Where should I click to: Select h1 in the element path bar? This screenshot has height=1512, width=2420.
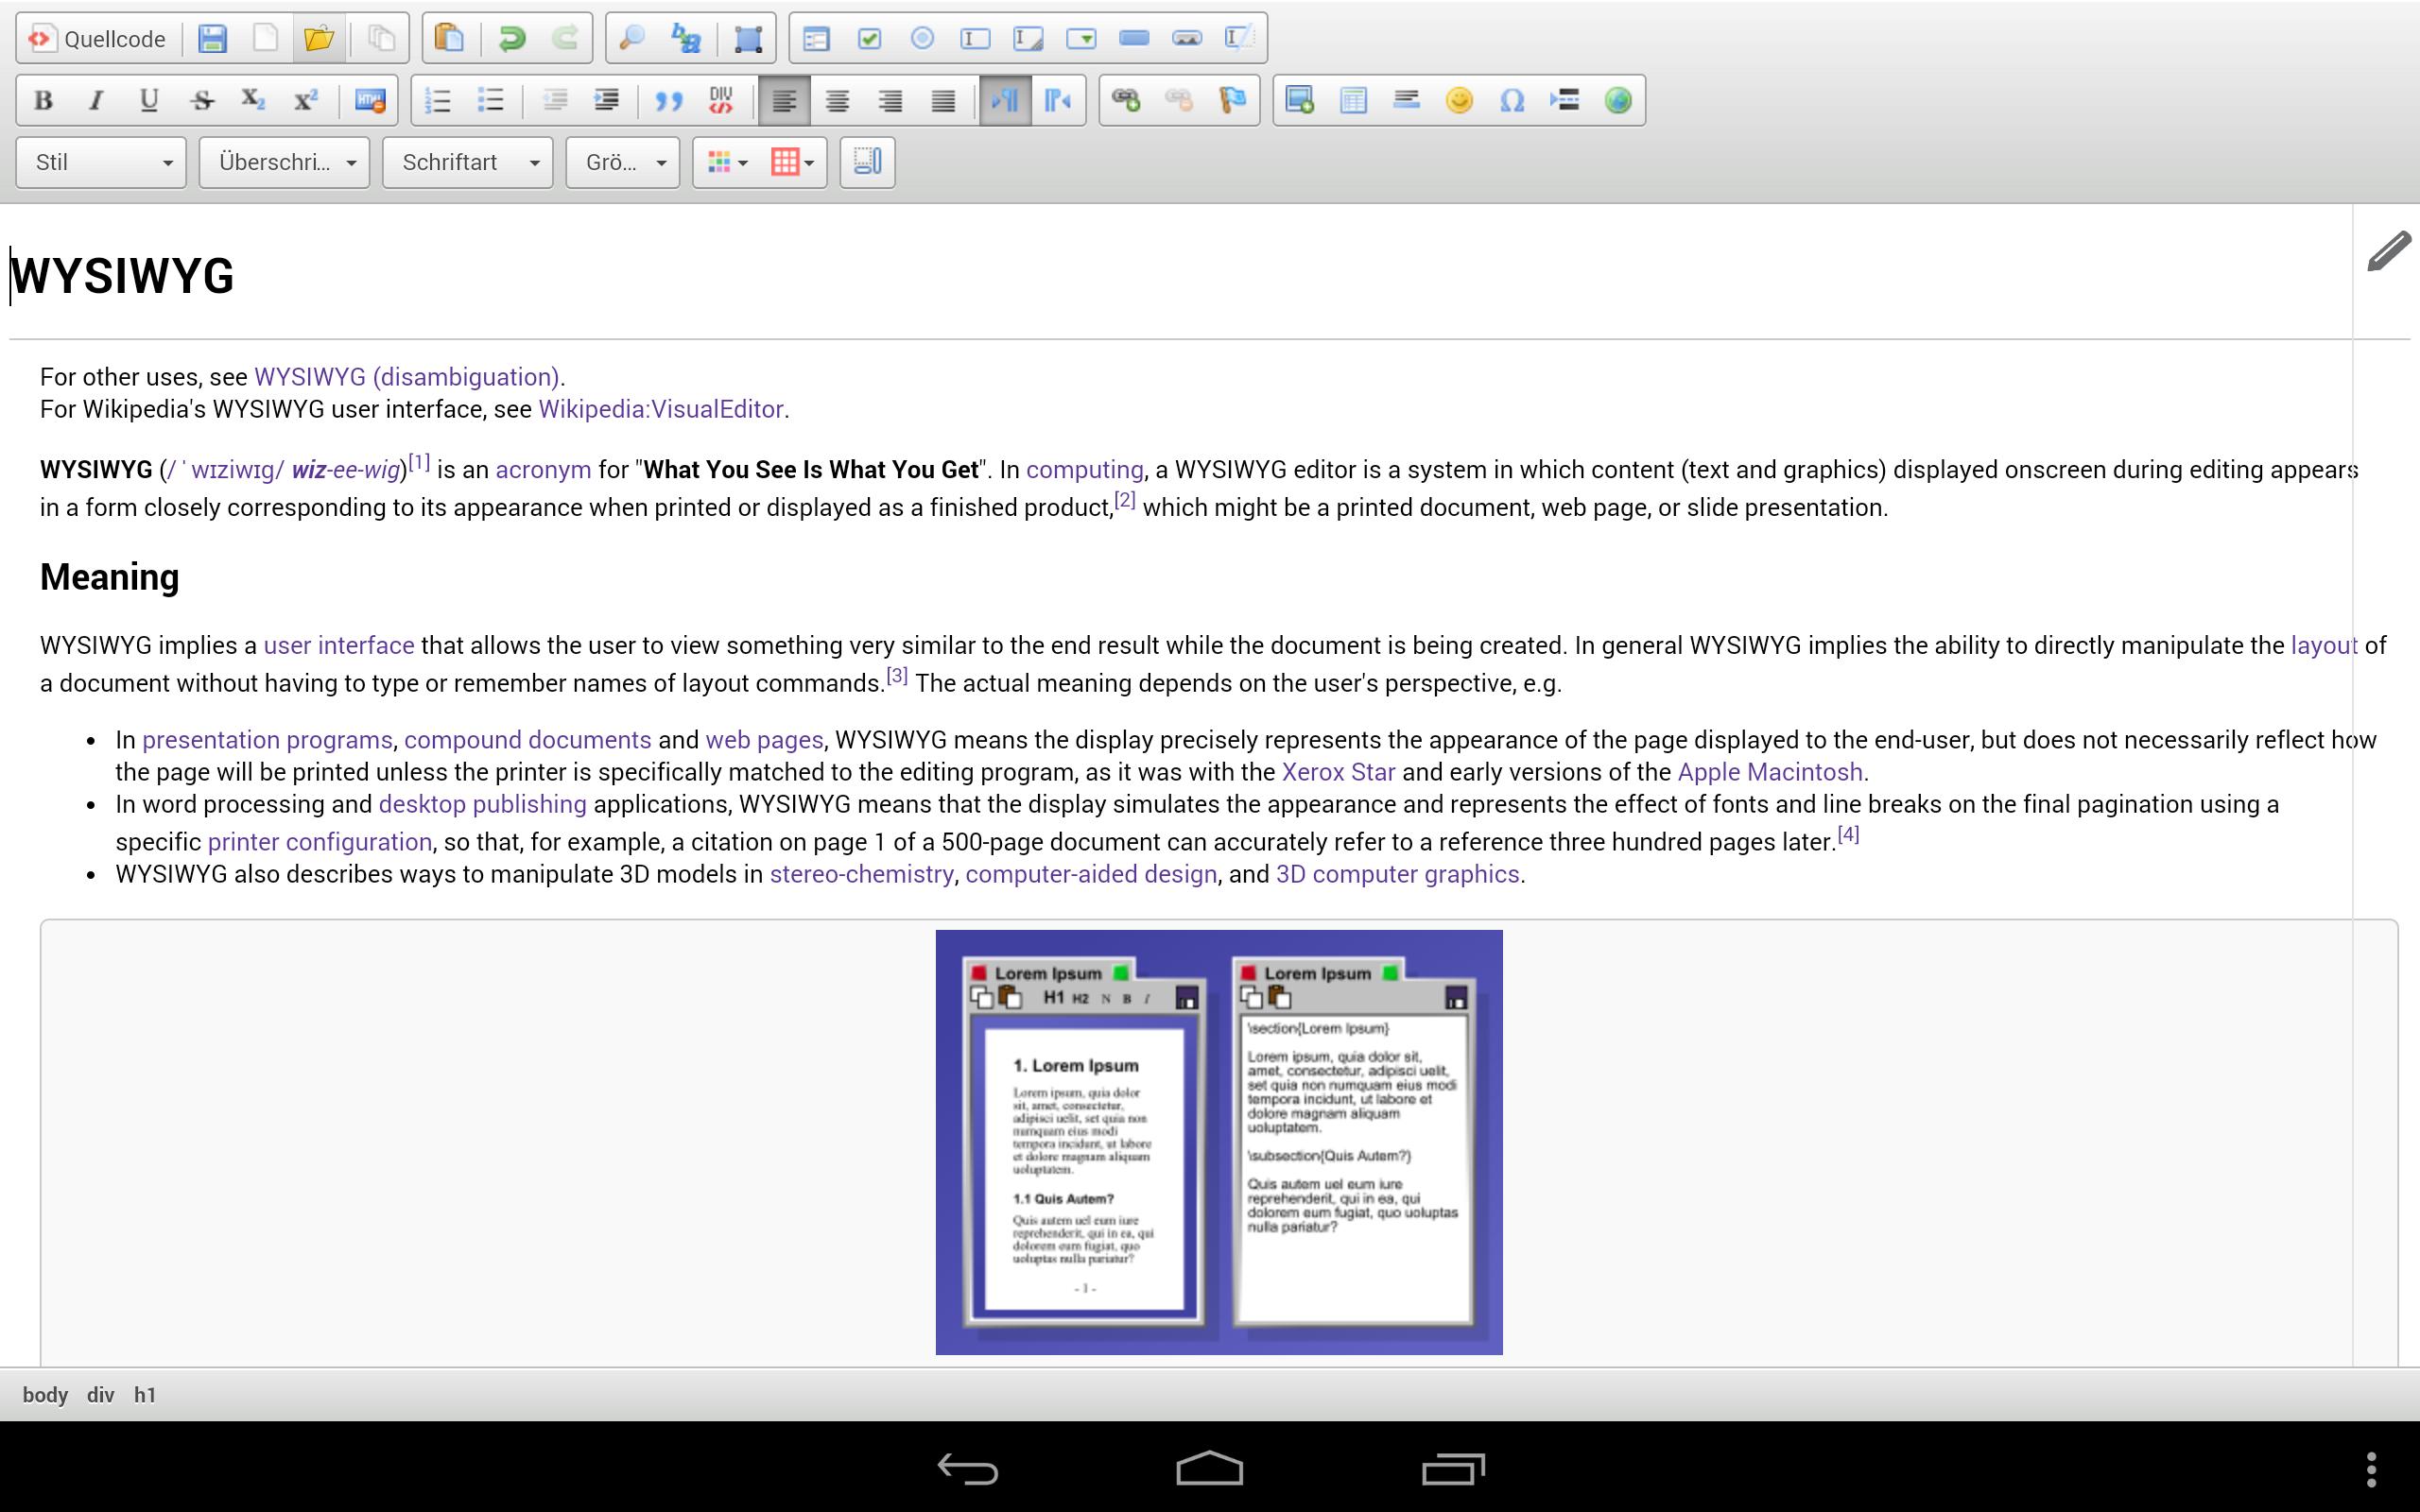(146, 1393)
